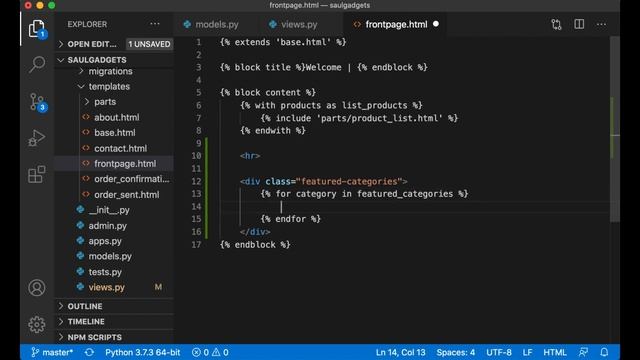Screen dimensions: 640x360
Task: Open admin.py in the file tree
Action: (x=107, y=226)
